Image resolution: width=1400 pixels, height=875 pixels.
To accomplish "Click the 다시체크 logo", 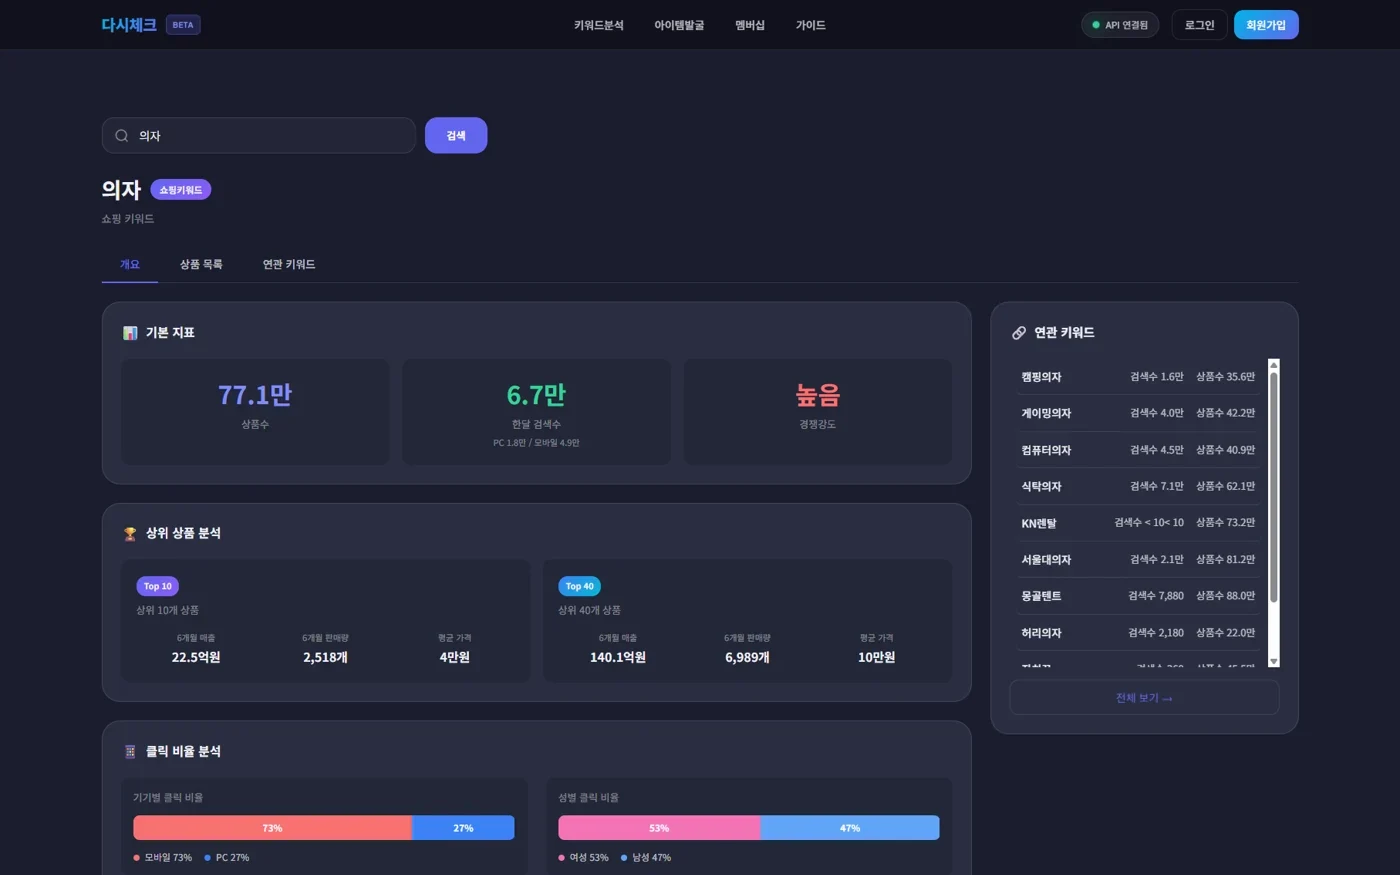I will tap(129, 25).
